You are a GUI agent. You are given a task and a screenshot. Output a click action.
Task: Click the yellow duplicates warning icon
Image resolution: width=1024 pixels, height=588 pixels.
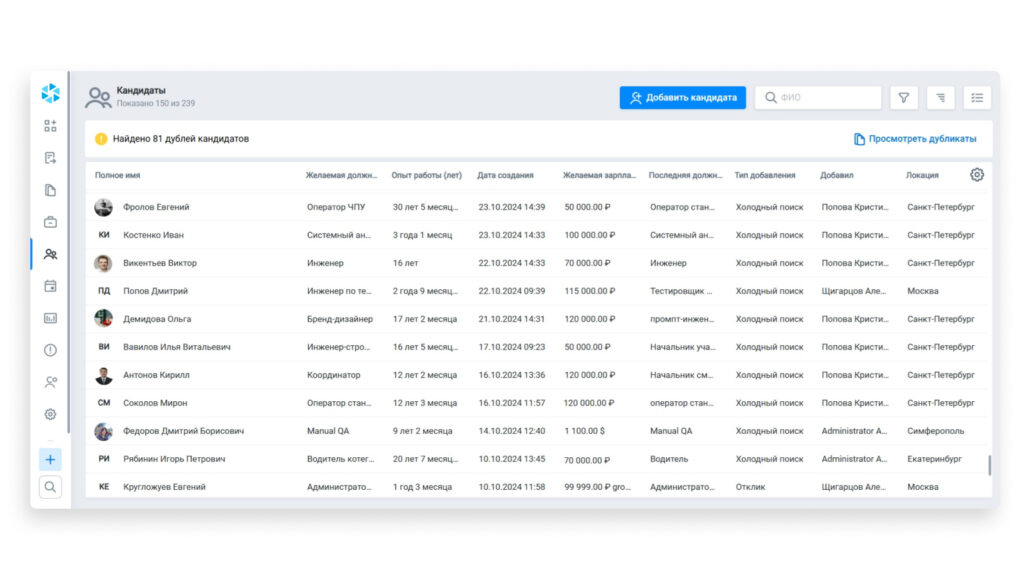[101, 139]
